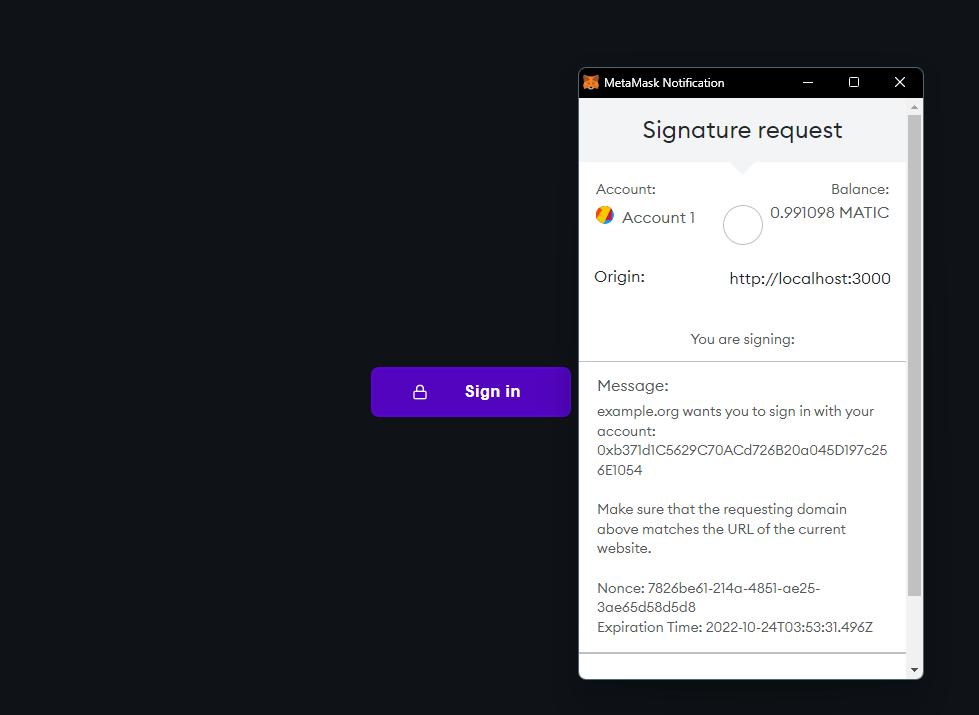Select the account address starting with 0xb371
Screen dimensions: 979x715
coord(741,459)
